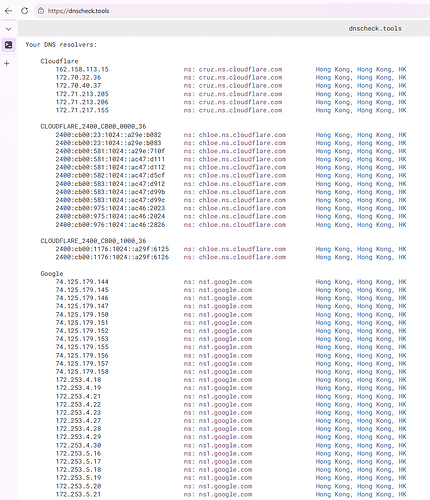This screenshot has height=500, width=430.
Task: Select 'ns: cruz.ns.cloudflare.com' beside 162.158.113.15
Action: (233, 69)
